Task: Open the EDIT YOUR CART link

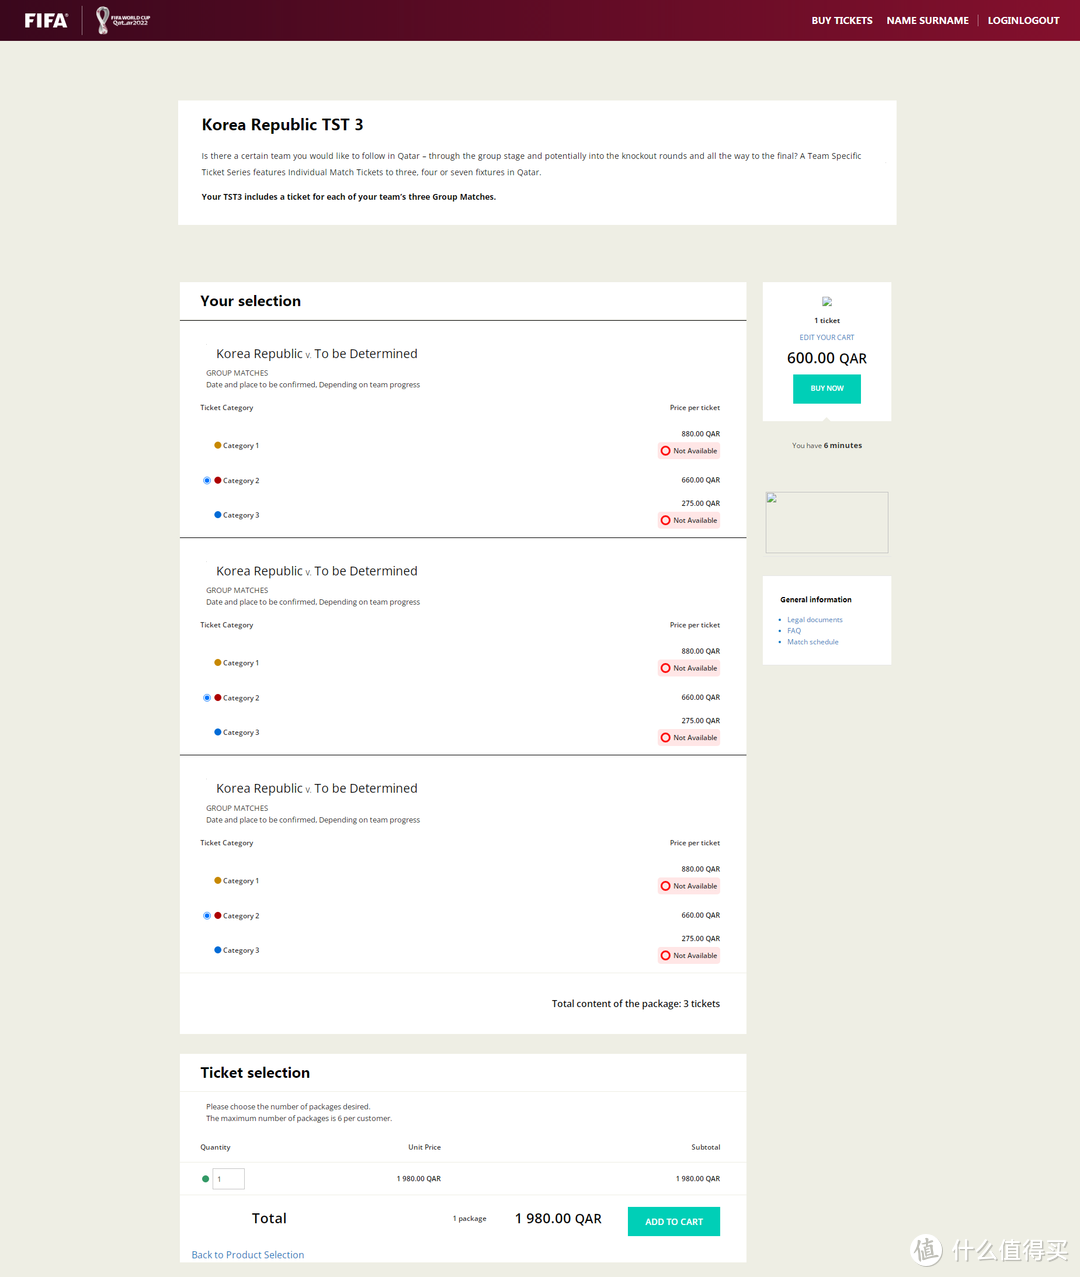Action: pos(826,338)
